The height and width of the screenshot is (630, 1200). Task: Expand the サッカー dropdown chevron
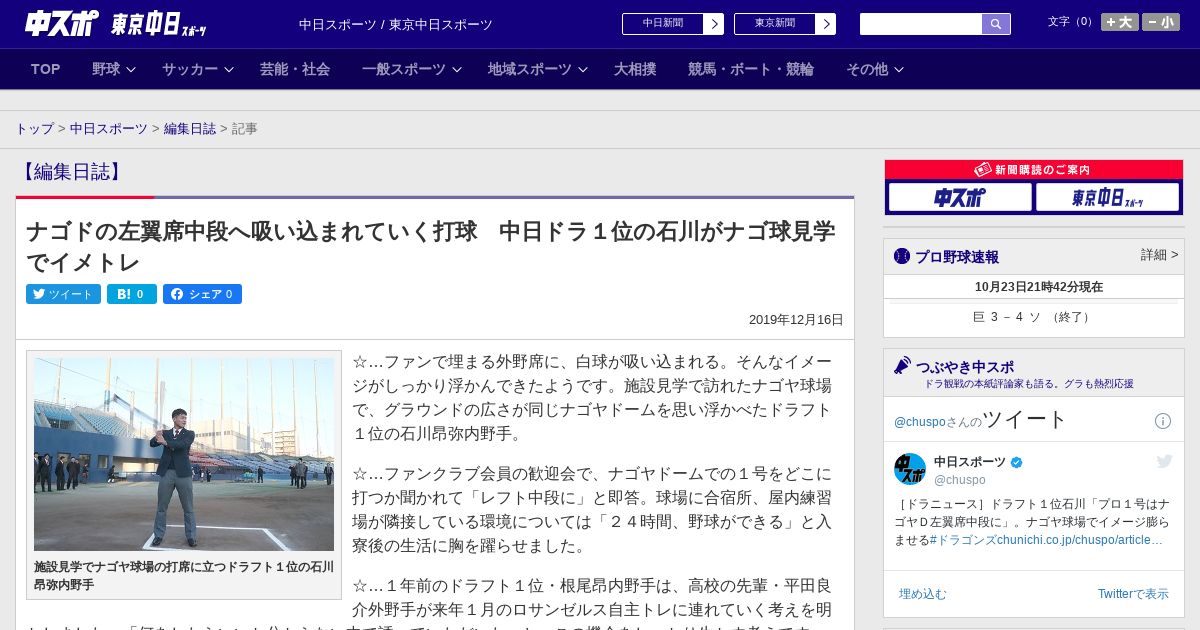click(x=229, y=70)
